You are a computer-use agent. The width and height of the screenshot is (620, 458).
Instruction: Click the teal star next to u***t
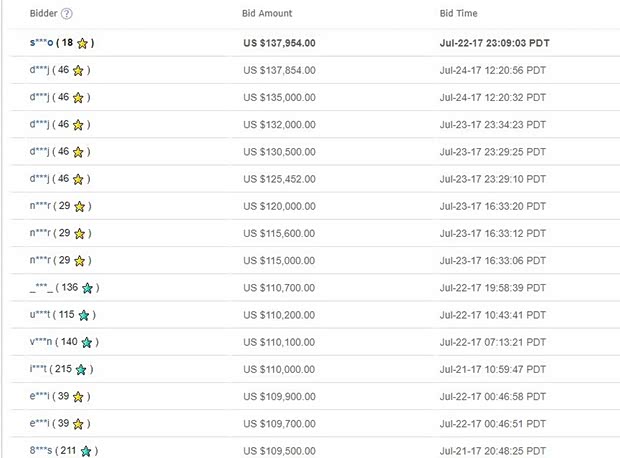tap(84, 315)
